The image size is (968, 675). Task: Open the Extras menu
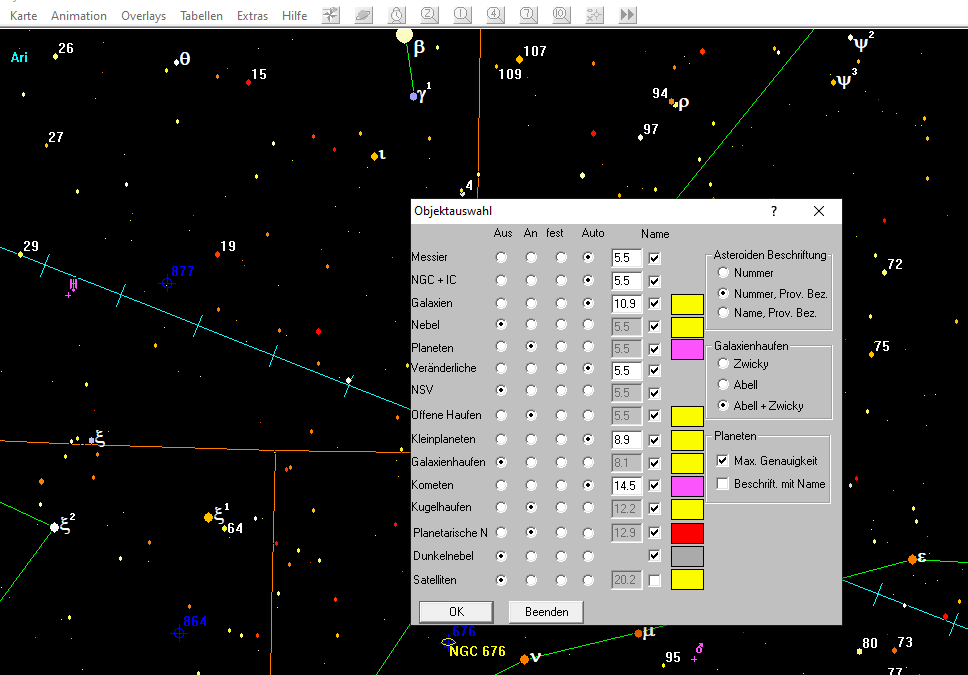pyautogui.click(x=252, y=16)
